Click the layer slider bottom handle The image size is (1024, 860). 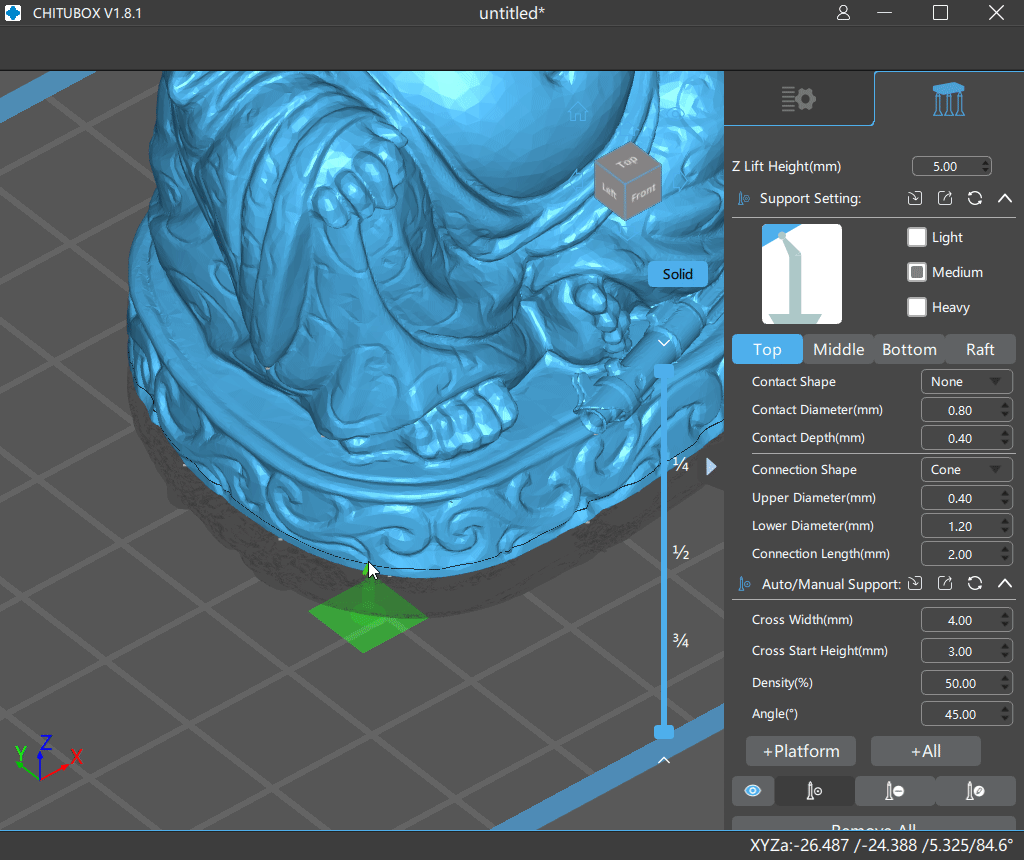664,732
